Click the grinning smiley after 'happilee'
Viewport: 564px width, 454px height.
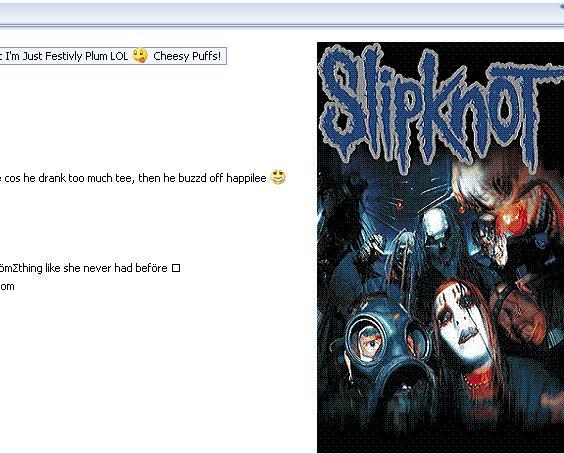click(278, 177)
